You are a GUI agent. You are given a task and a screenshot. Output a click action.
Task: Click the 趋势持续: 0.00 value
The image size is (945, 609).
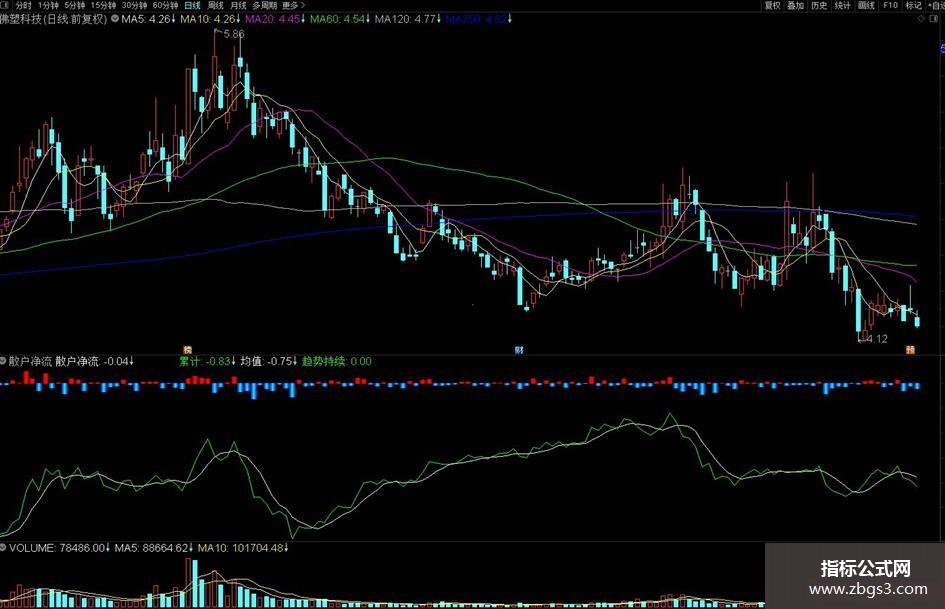[x=337, y=361]
